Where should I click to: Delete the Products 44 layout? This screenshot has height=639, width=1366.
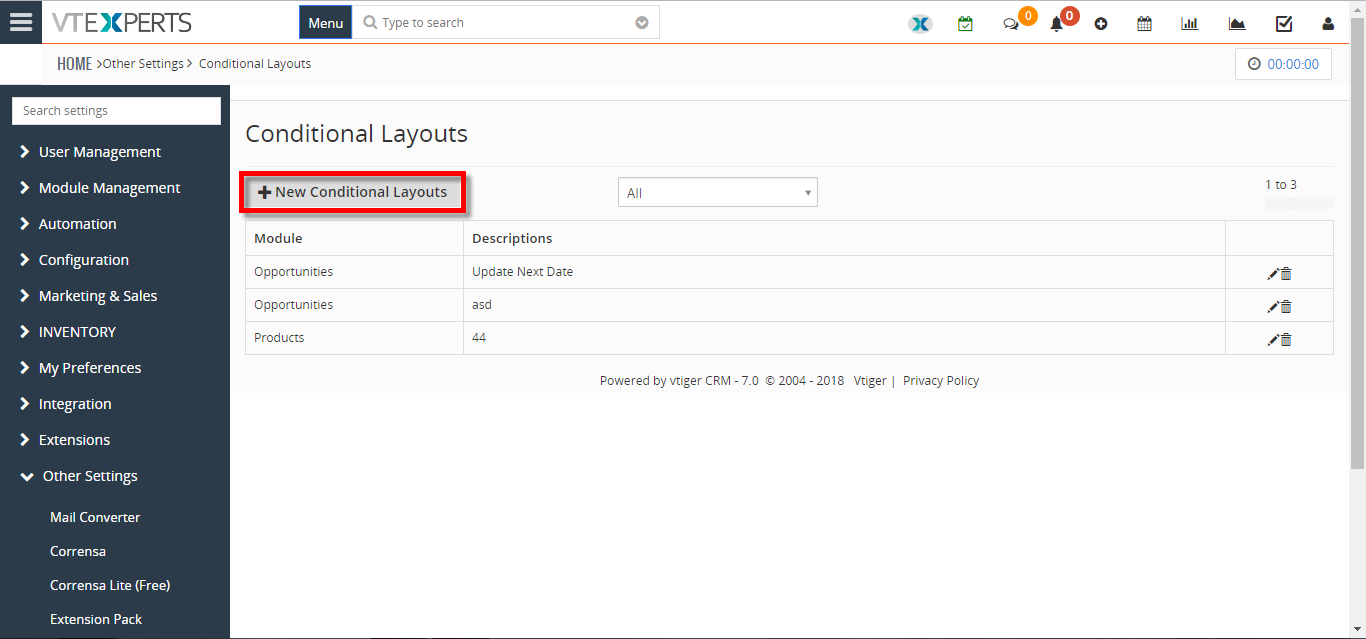coord(1286,340)
